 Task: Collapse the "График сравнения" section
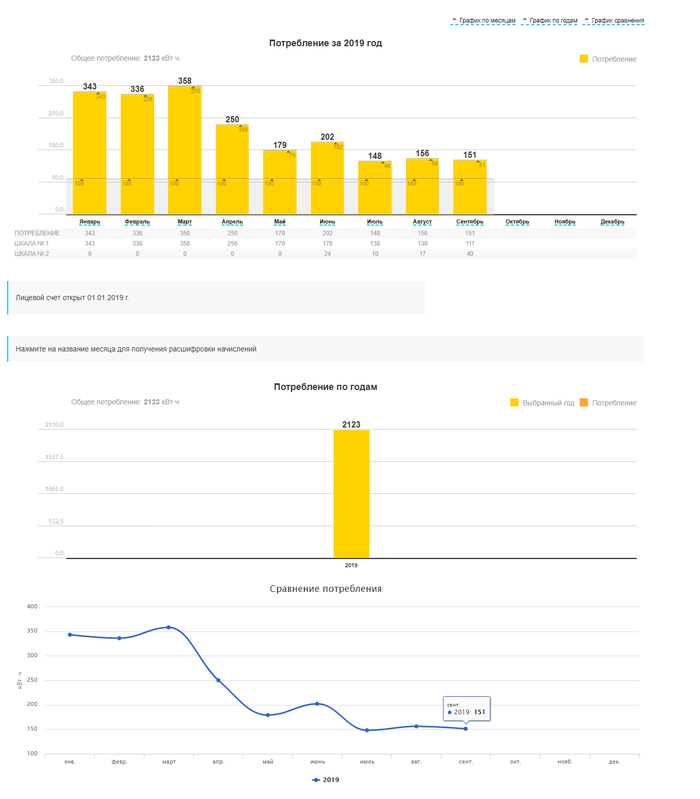pyautogui.click(x=614, y=20)
